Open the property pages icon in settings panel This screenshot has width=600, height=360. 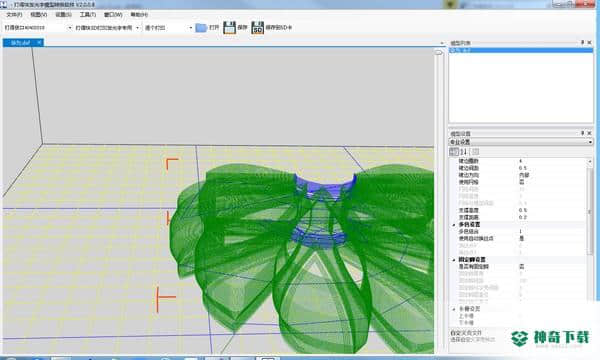point(476,152)
